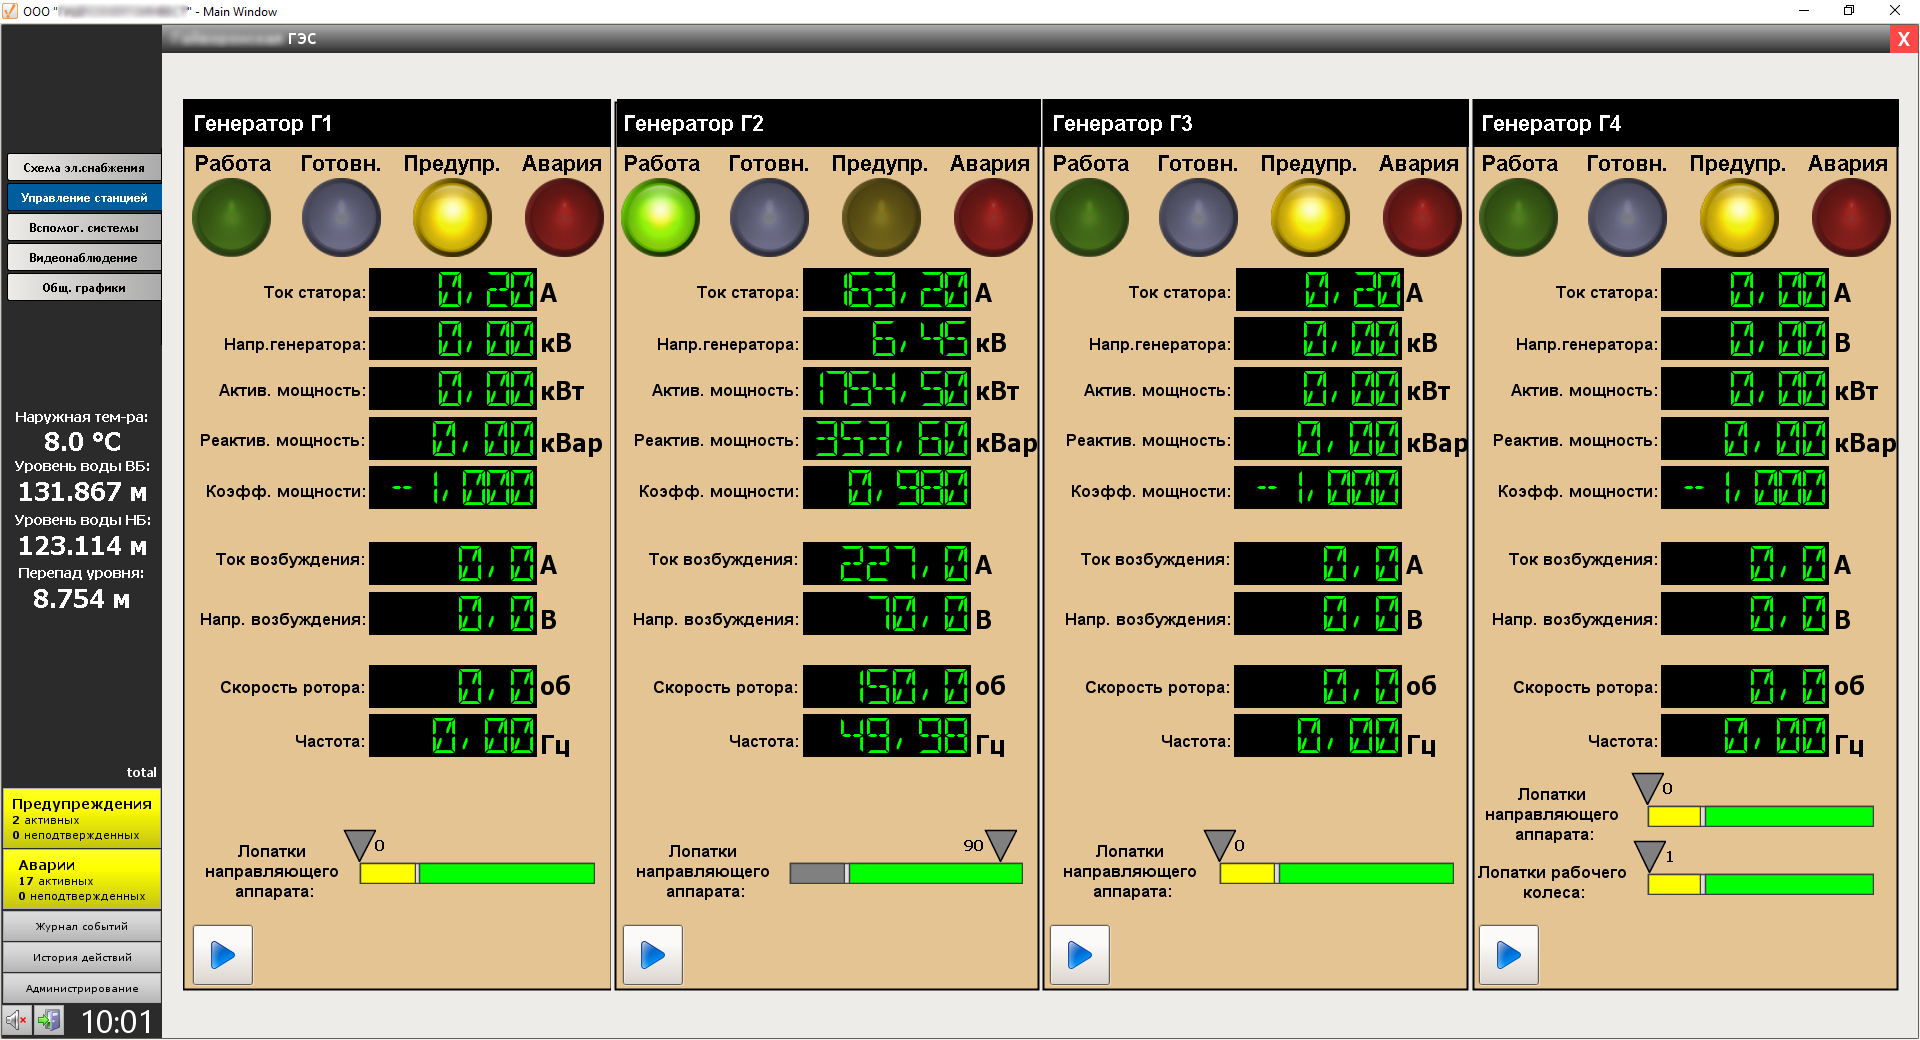The image size is (1920, 1040).
Task: Click Generator Г2 Частота 49,98 display
Action: tap(887, 735)
